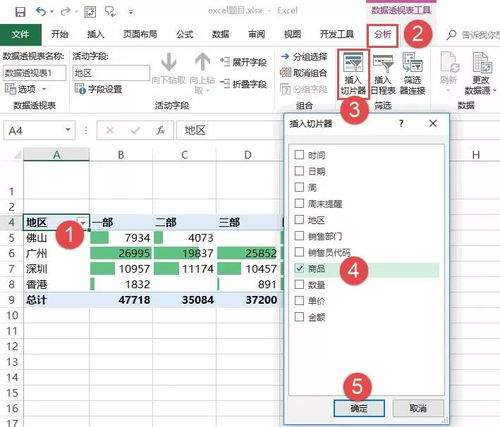Viewport: 500px width, 427px height.
Task: Check the 金额 checkbox
Action: pos(299,317)
